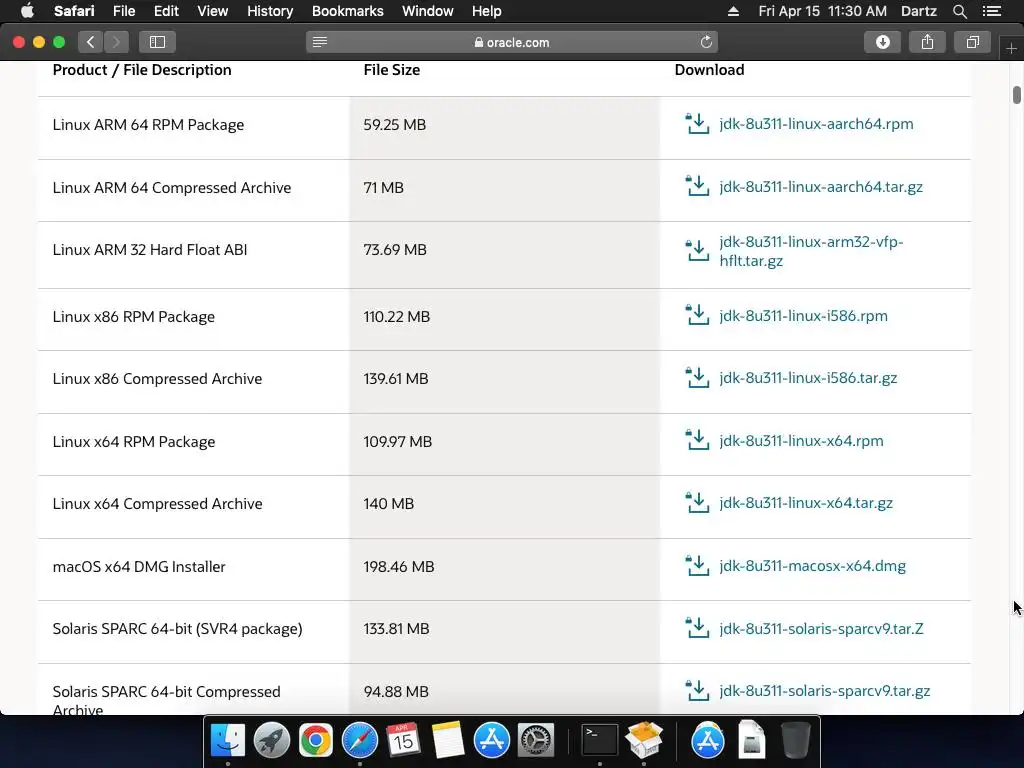Click the jdk-8u311-solaris-sparcv9.tar.gz link
The image size is (1024, 768).
824,690
